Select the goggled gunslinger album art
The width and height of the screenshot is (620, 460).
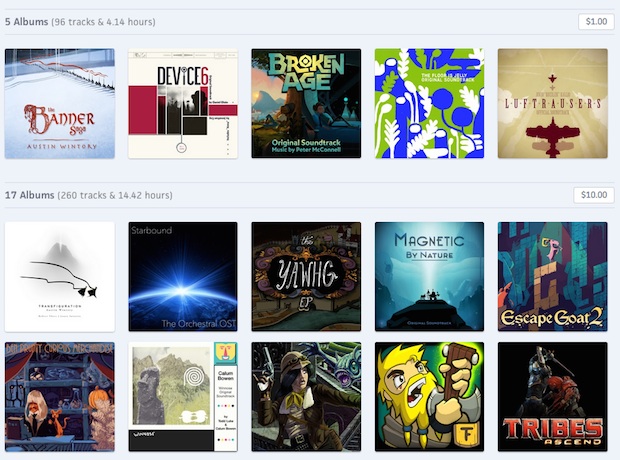306,397
